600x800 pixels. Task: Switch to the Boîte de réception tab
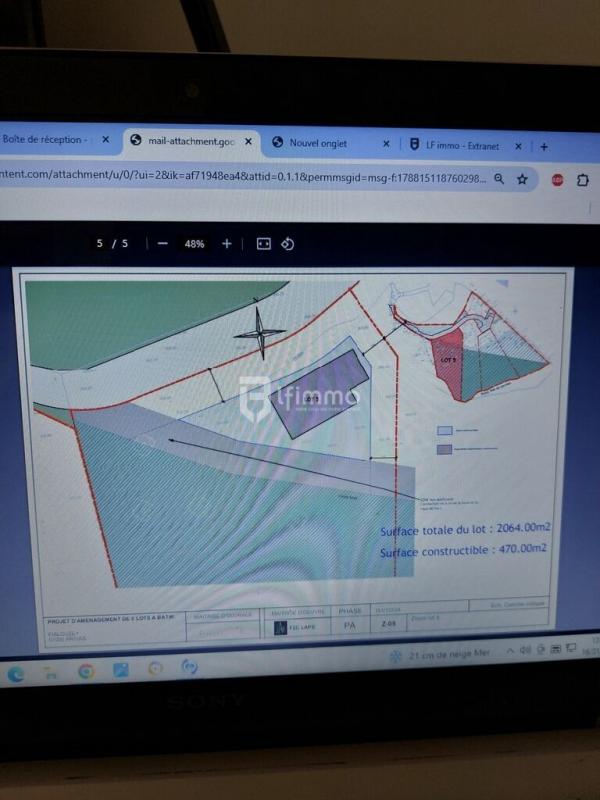point(45,140)
